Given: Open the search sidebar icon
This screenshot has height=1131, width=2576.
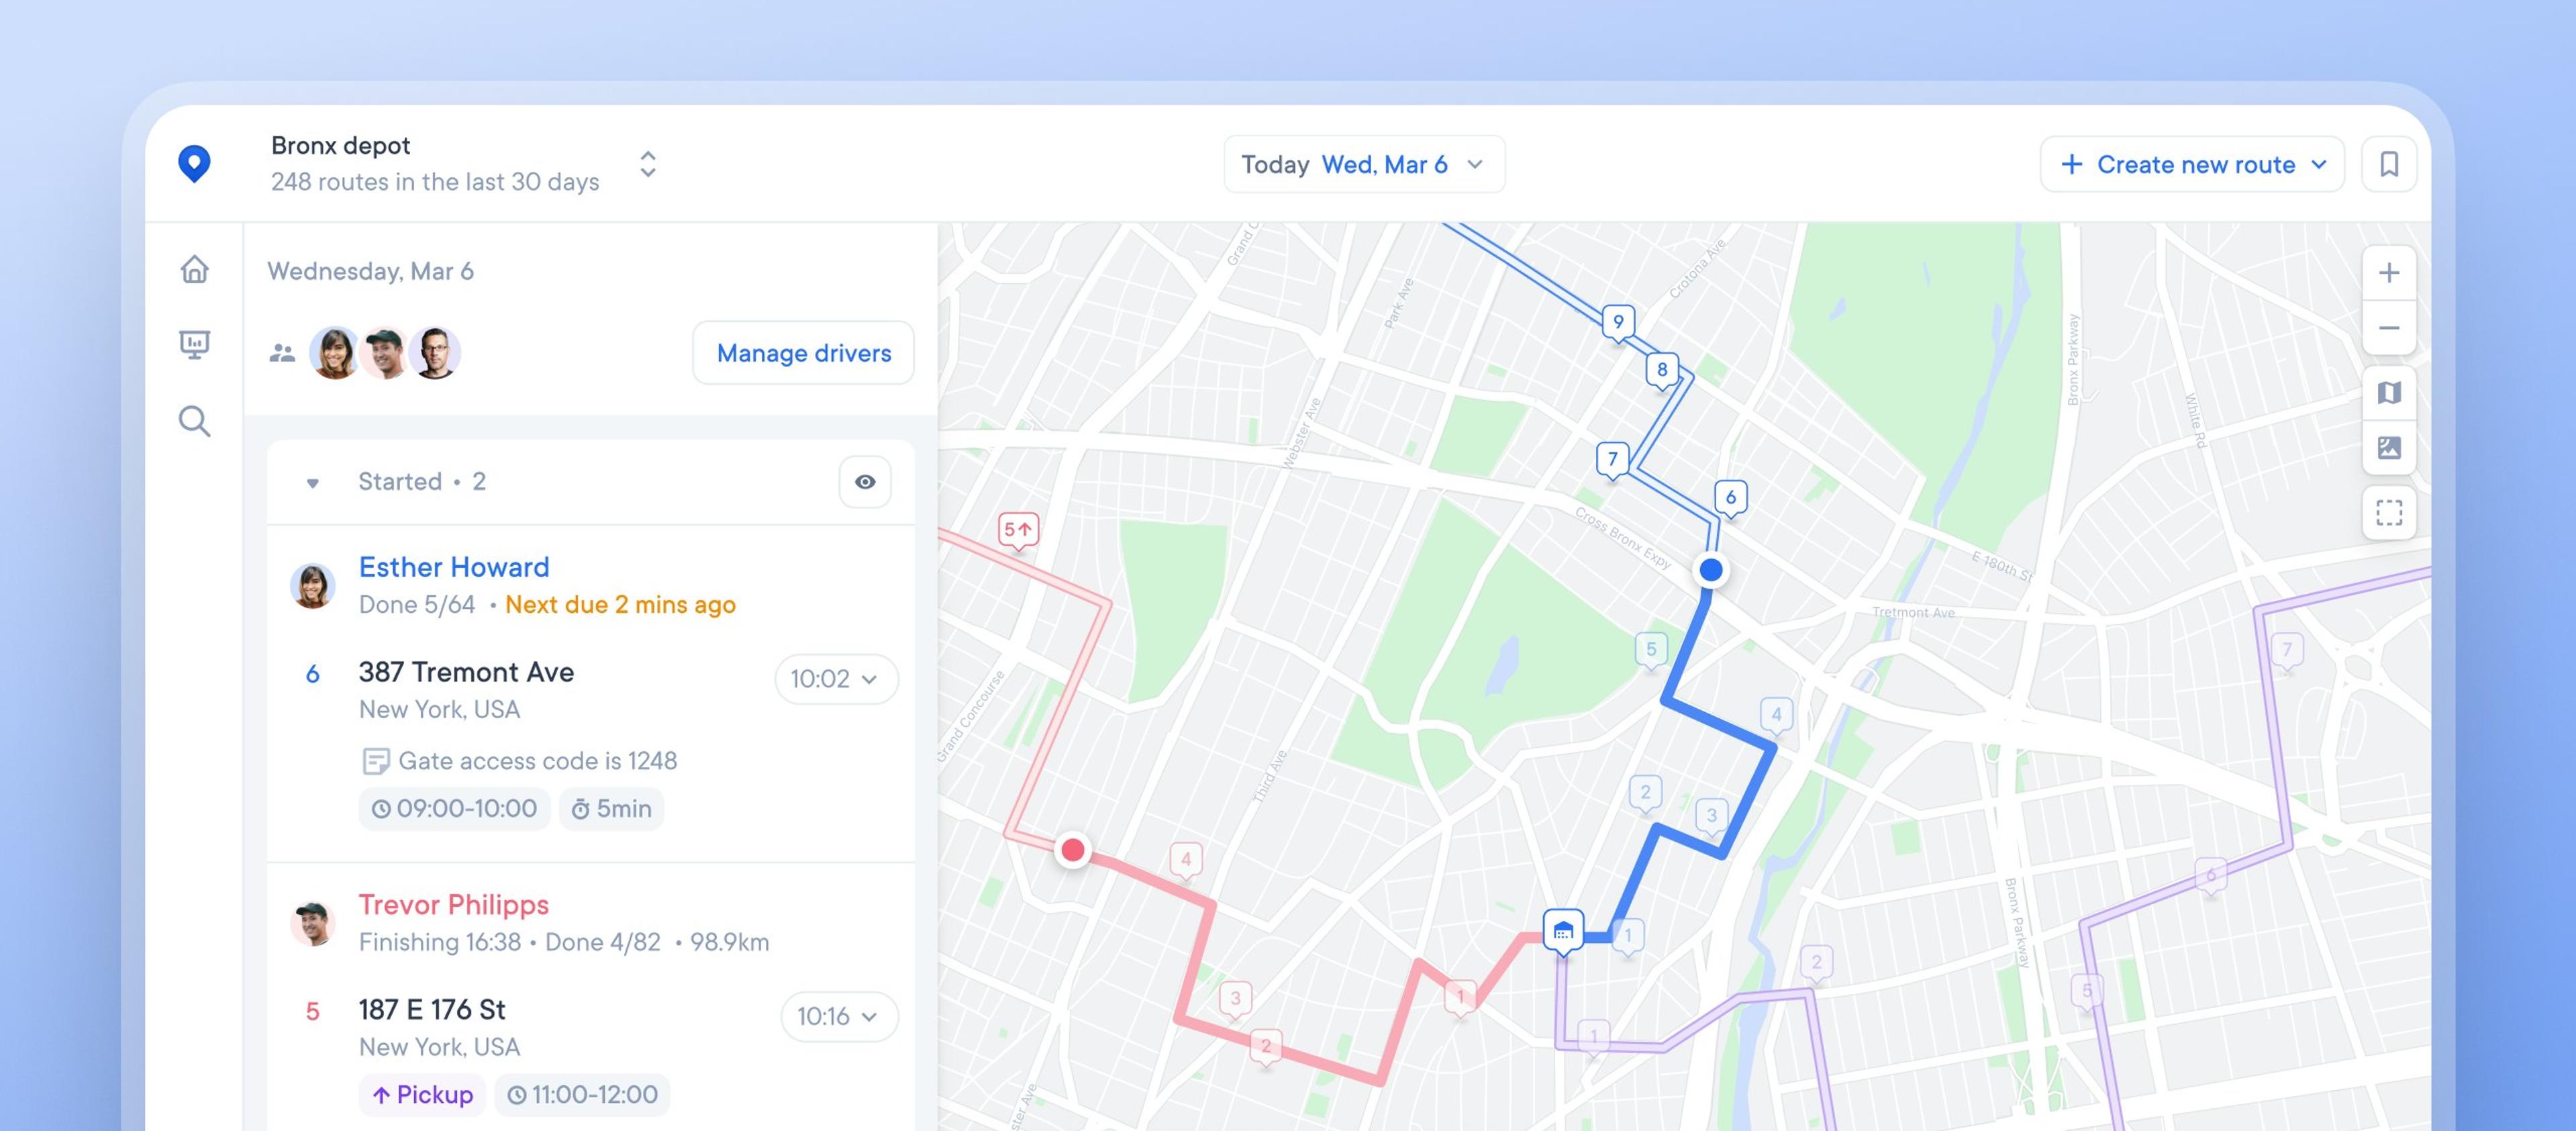Looking at the screenshot, I should pos(194,421).
